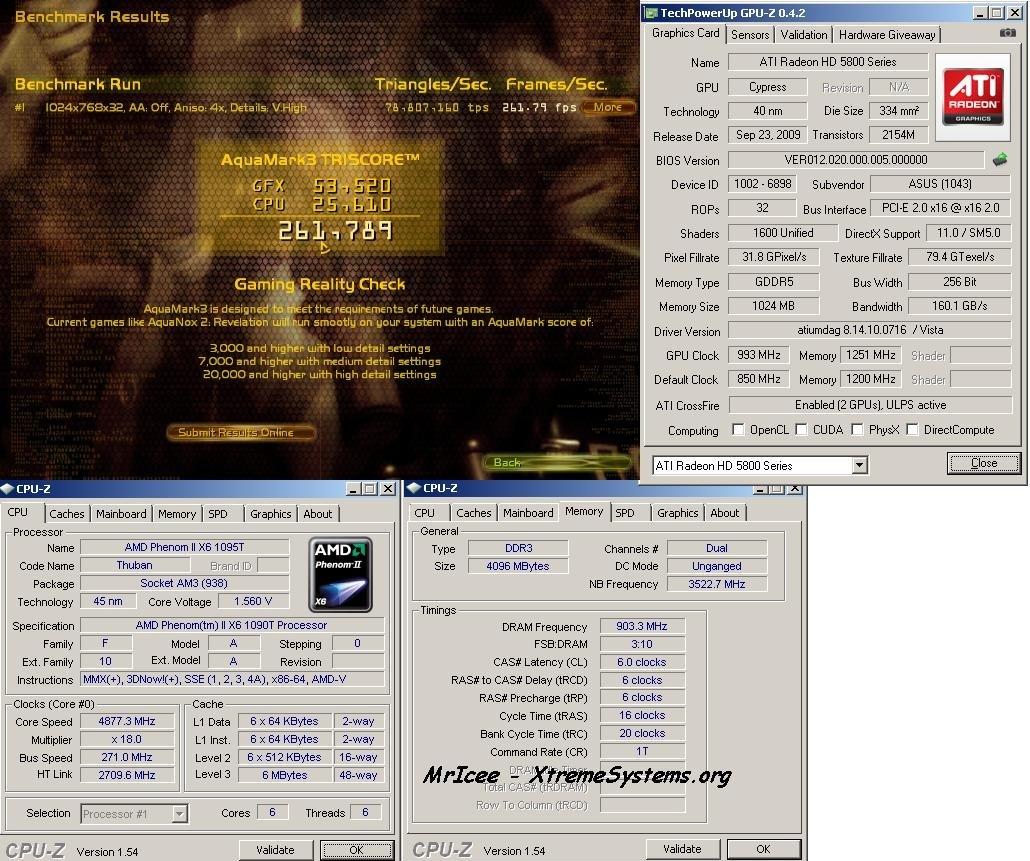Image resolution: width=1030 pixels, height=861 pixels.
Task: Click the 3522.7 MHz NB Frequency value
Action: pos(717,584)
